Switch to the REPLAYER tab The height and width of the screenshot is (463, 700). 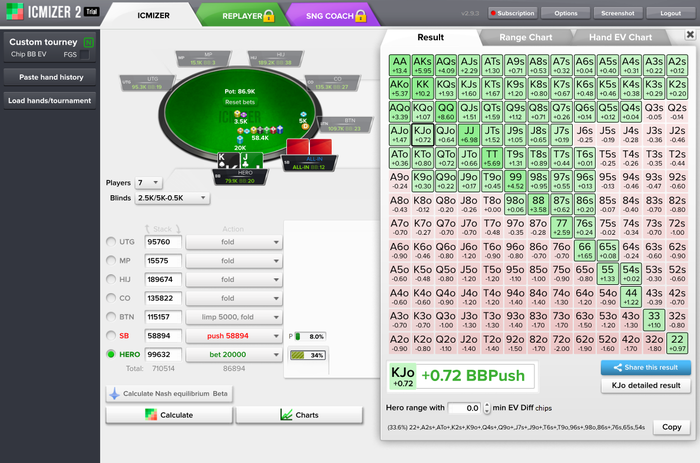click(x=243, y=16)
